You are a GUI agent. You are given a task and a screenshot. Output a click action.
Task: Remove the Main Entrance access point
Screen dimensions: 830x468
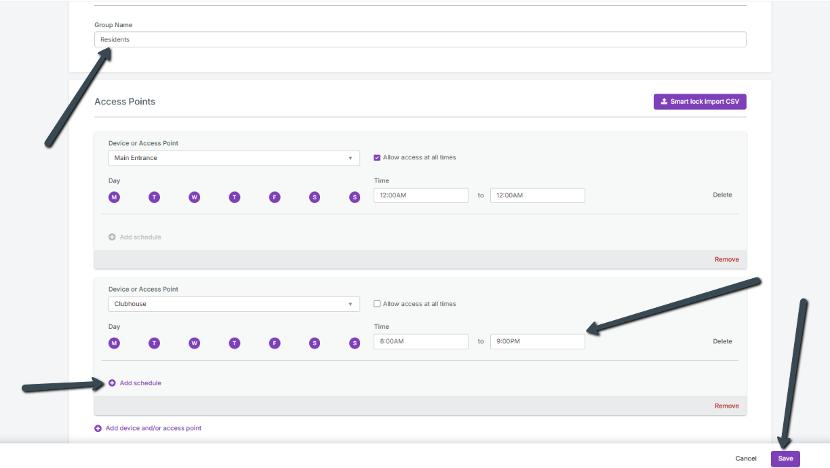pyautogui.click(x=726, y=259)
